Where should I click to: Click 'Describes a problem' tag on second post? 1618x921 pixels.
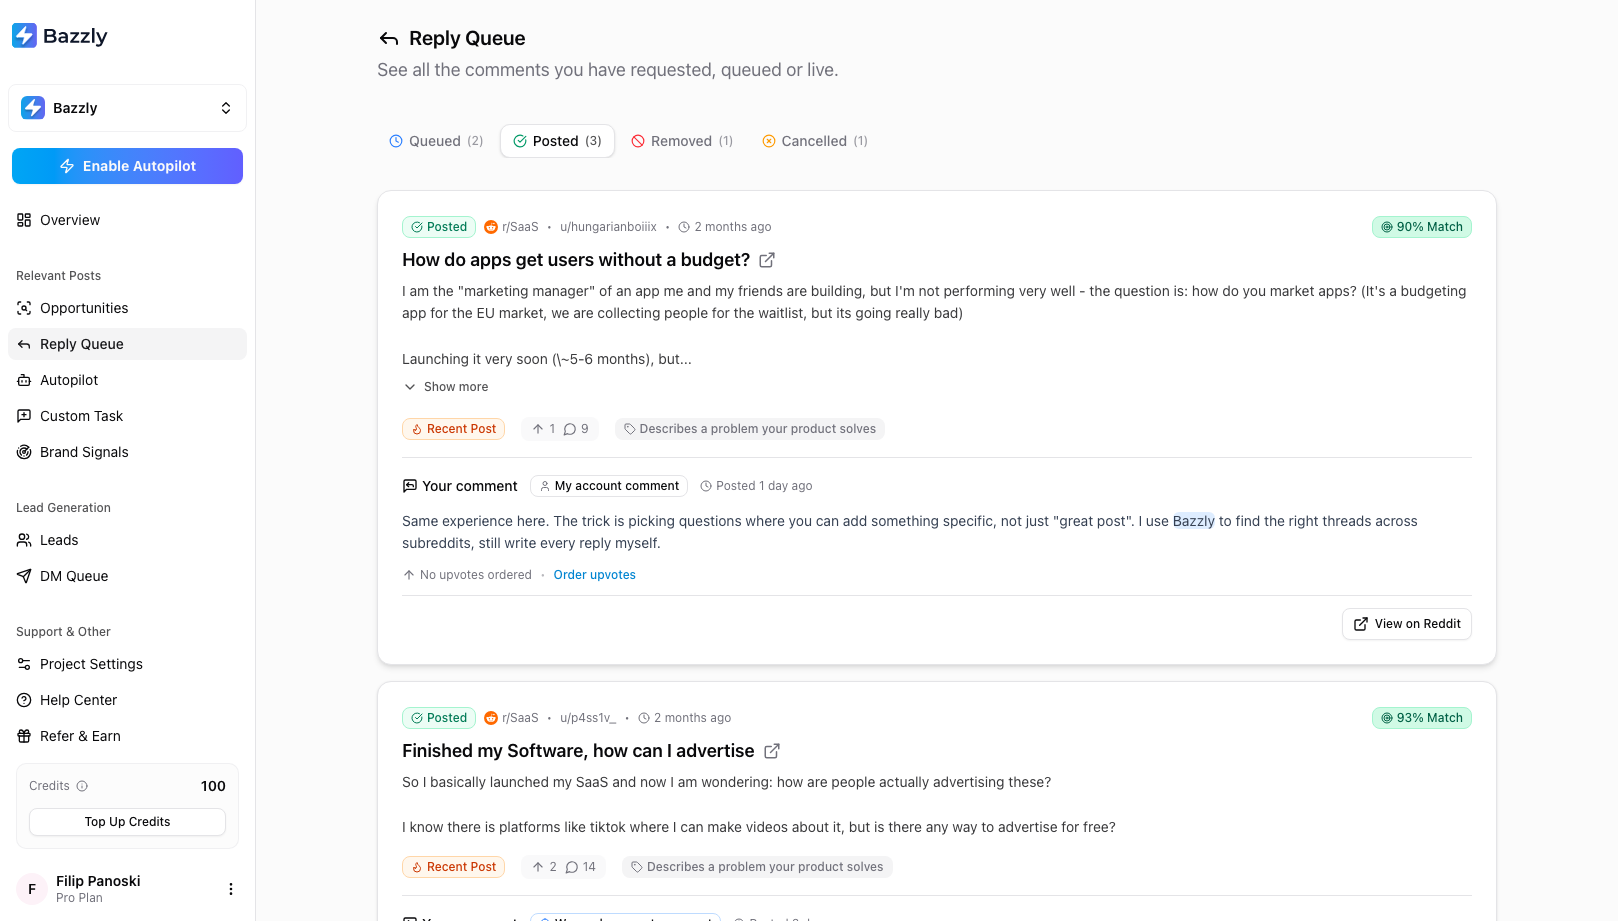pos(757,867)
